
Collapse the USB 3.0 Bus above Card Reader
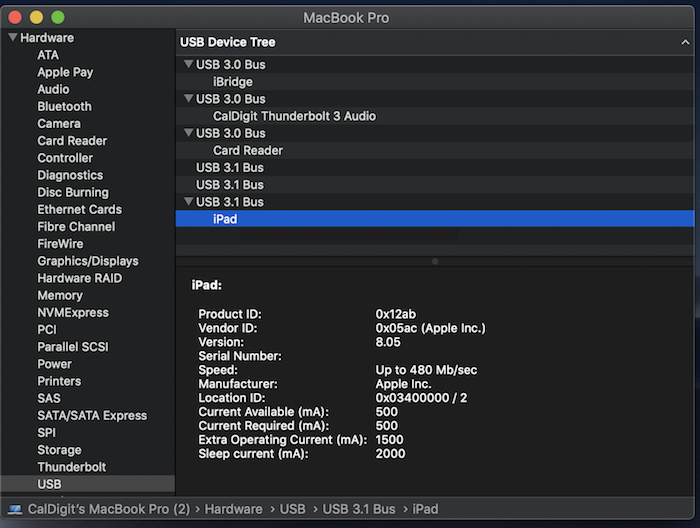(189, 133)
